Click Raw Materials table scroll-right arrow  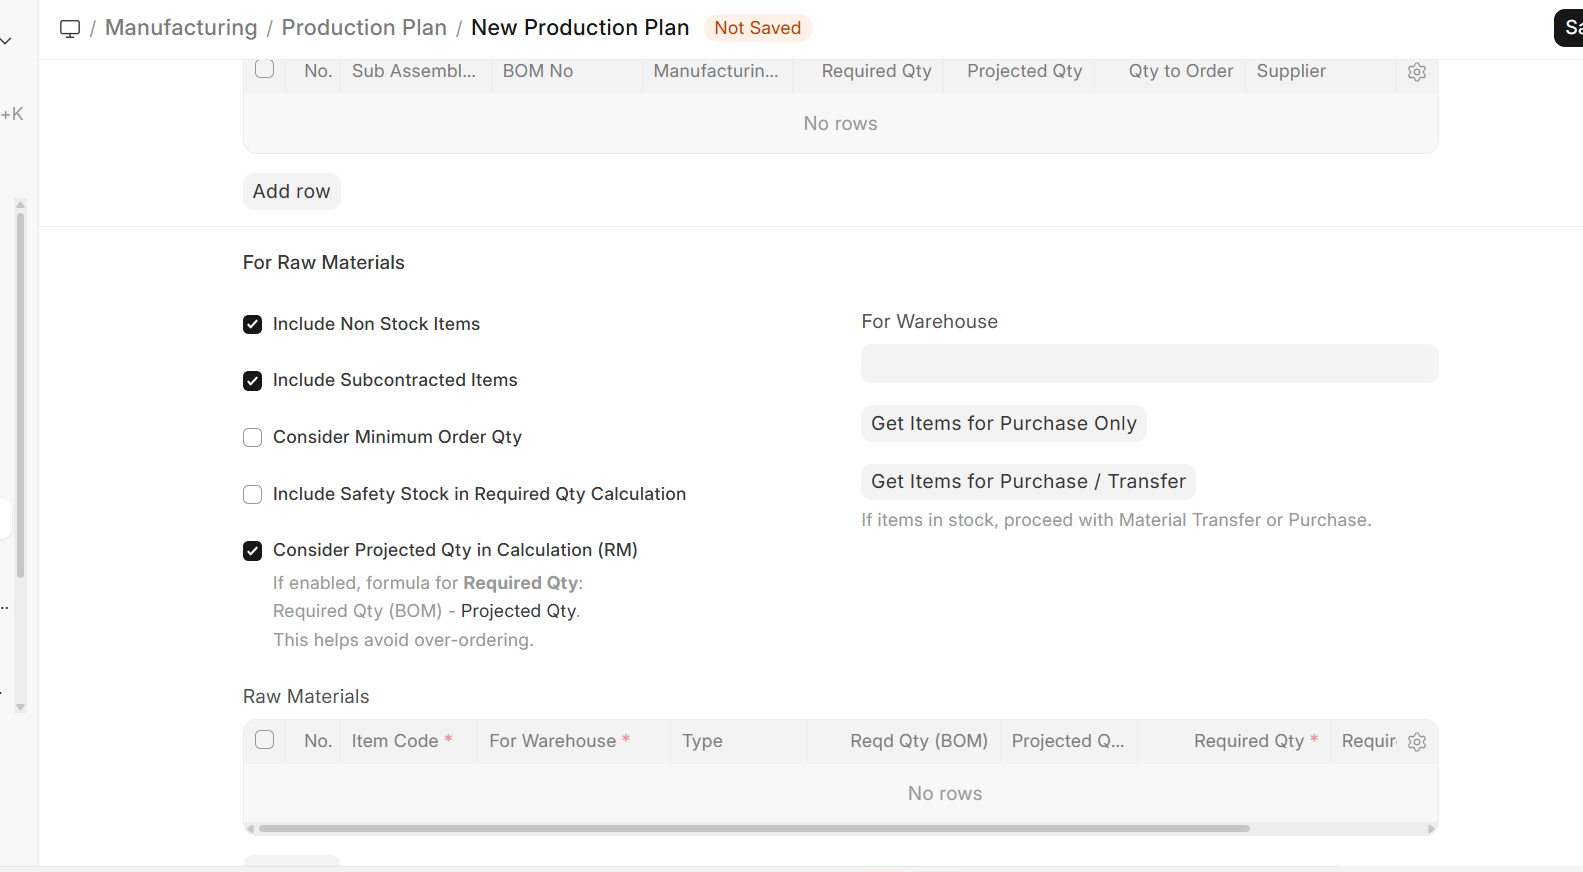[x=1431, y=829]
